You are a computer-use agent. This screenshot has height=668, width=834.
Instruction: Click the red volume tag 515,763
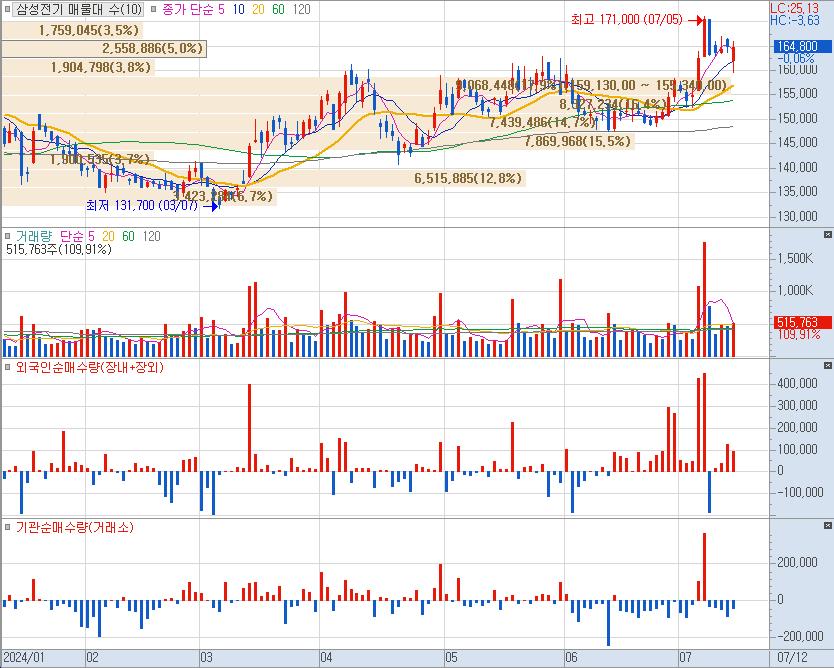tap(797, 322)
